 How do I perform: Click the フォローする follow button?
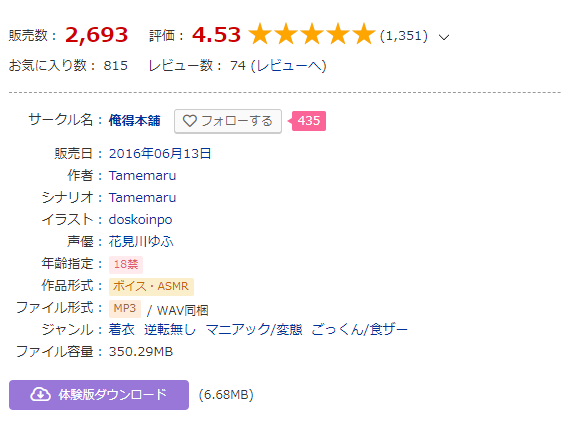[228, 121]
